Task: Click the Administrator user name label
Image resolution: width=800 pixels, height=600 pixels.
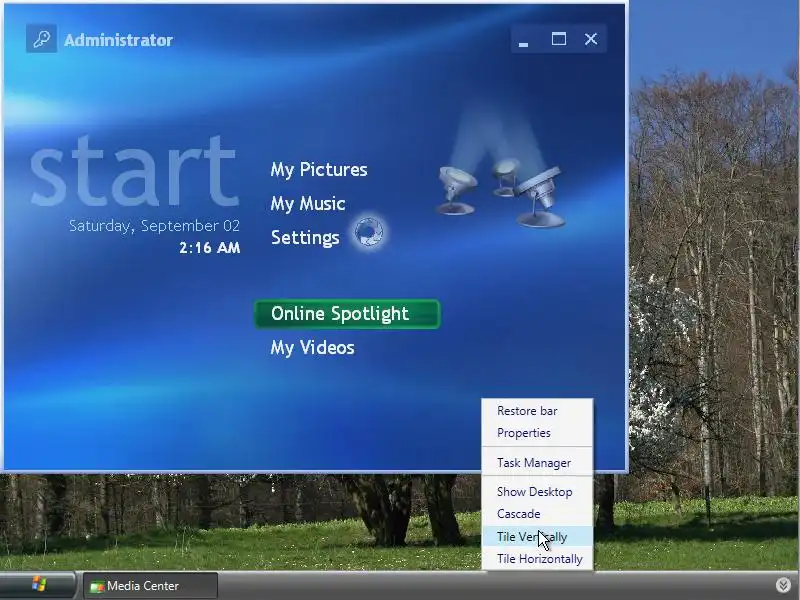Action: (118, 40)
